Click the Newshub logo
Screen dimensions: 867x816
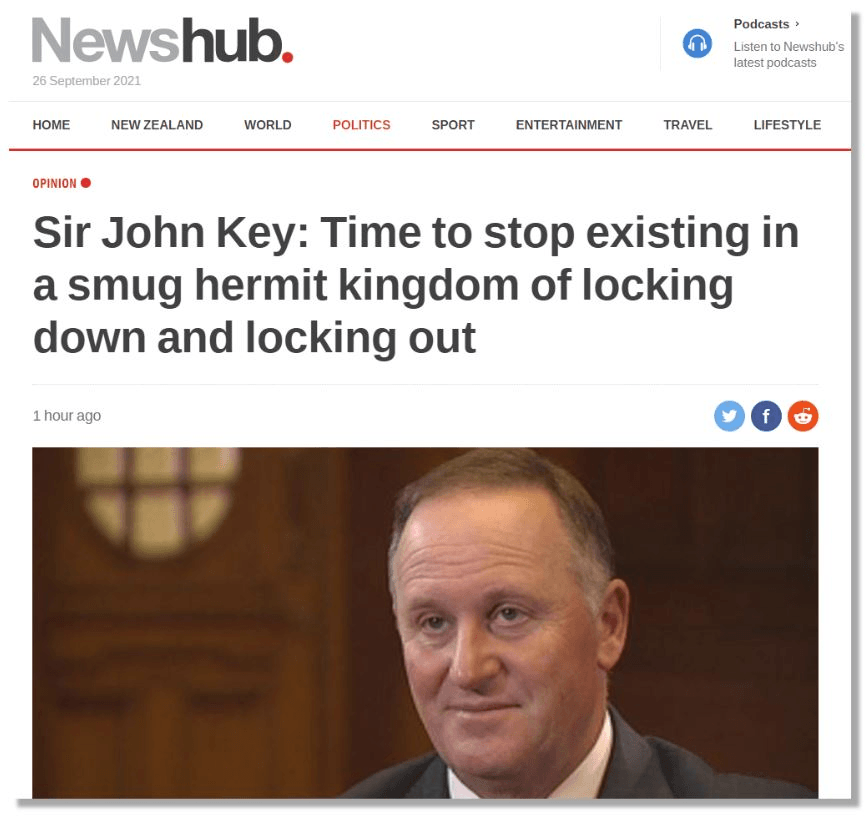point(163,40)
